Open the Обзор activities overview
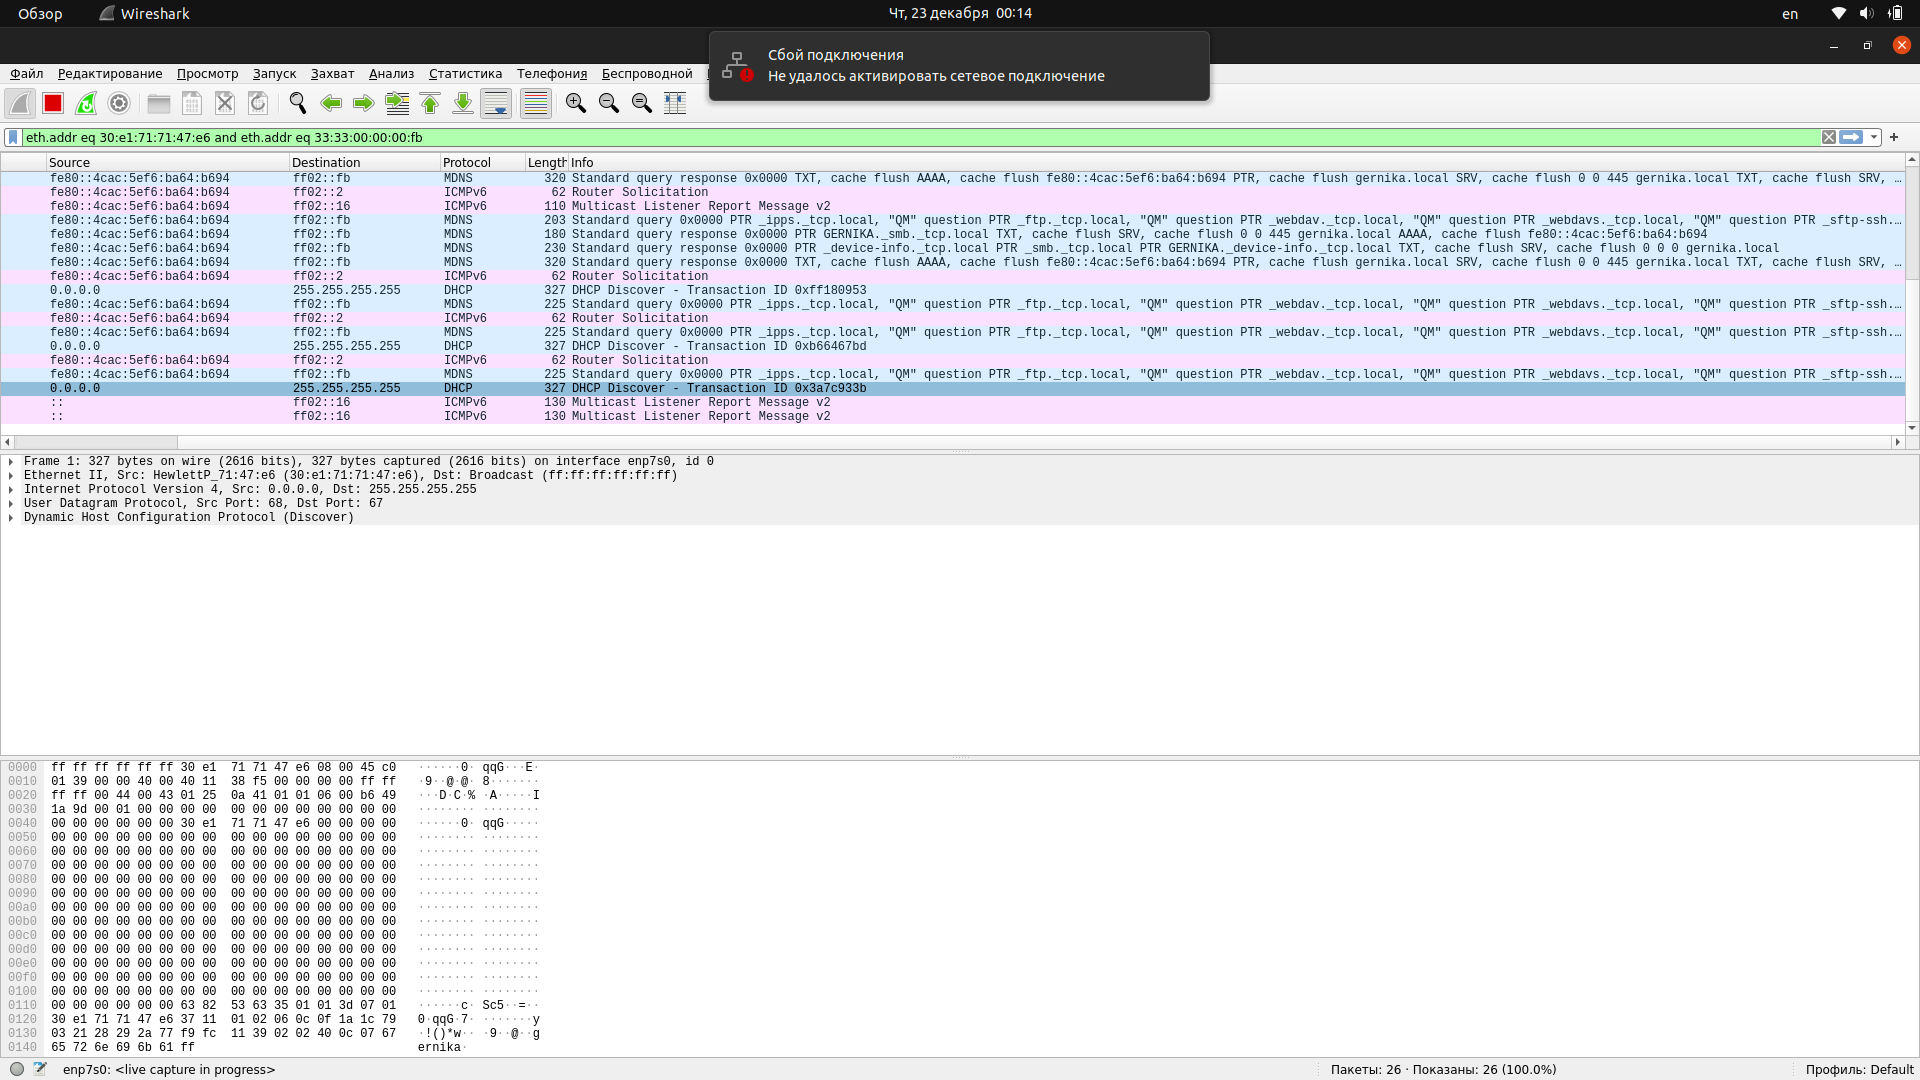The width and height of the screenshot is (1920, 1080). tap(40, 13)
